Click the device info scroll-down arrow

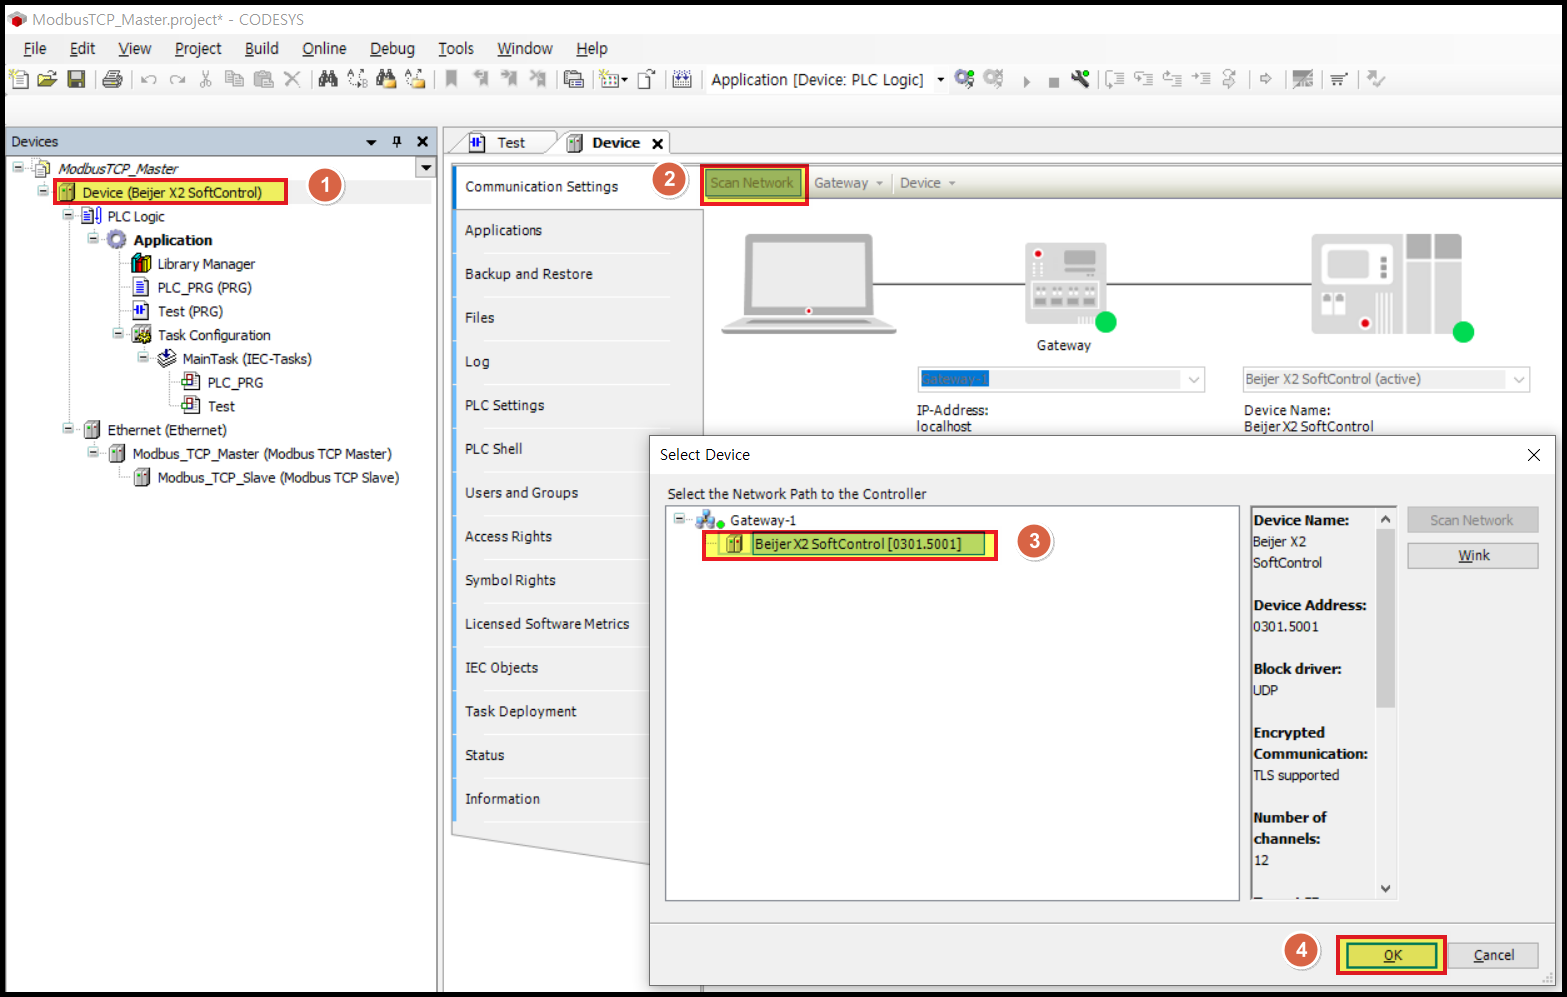coord(1385,888)
